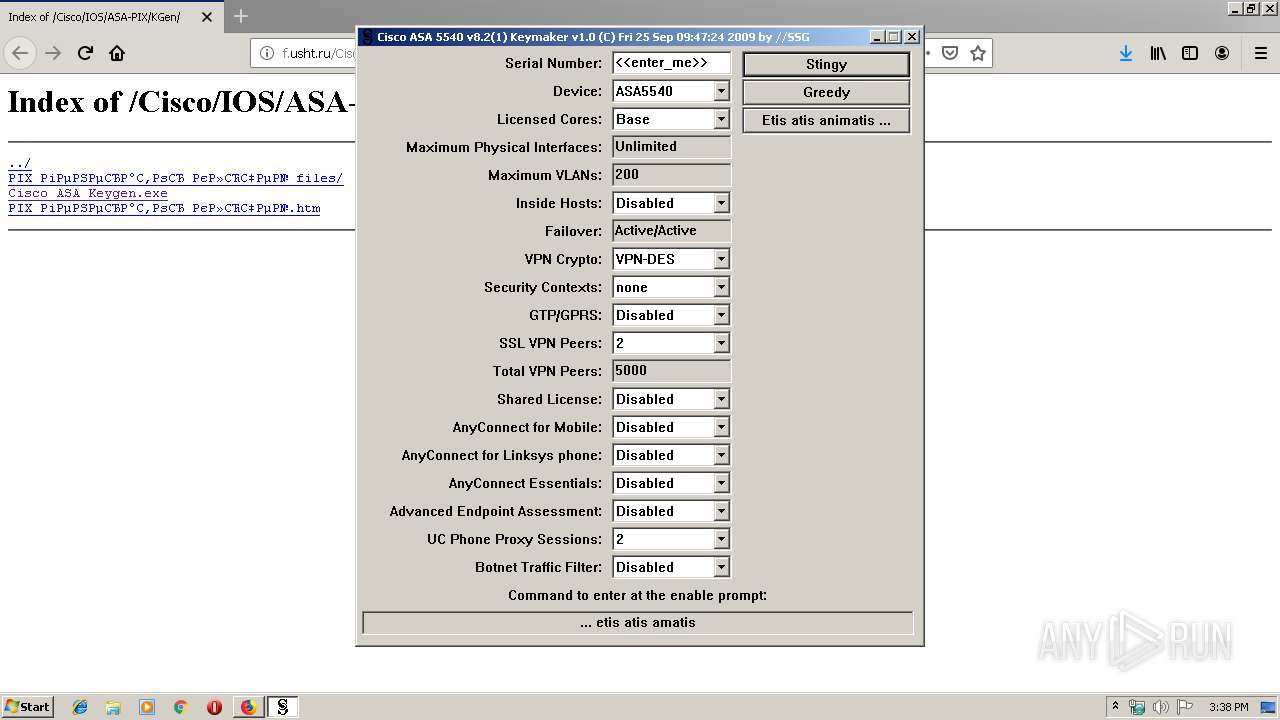Launch Chrome from the taskbar
The image size is (1280, 720).
(x=180, y=707)
